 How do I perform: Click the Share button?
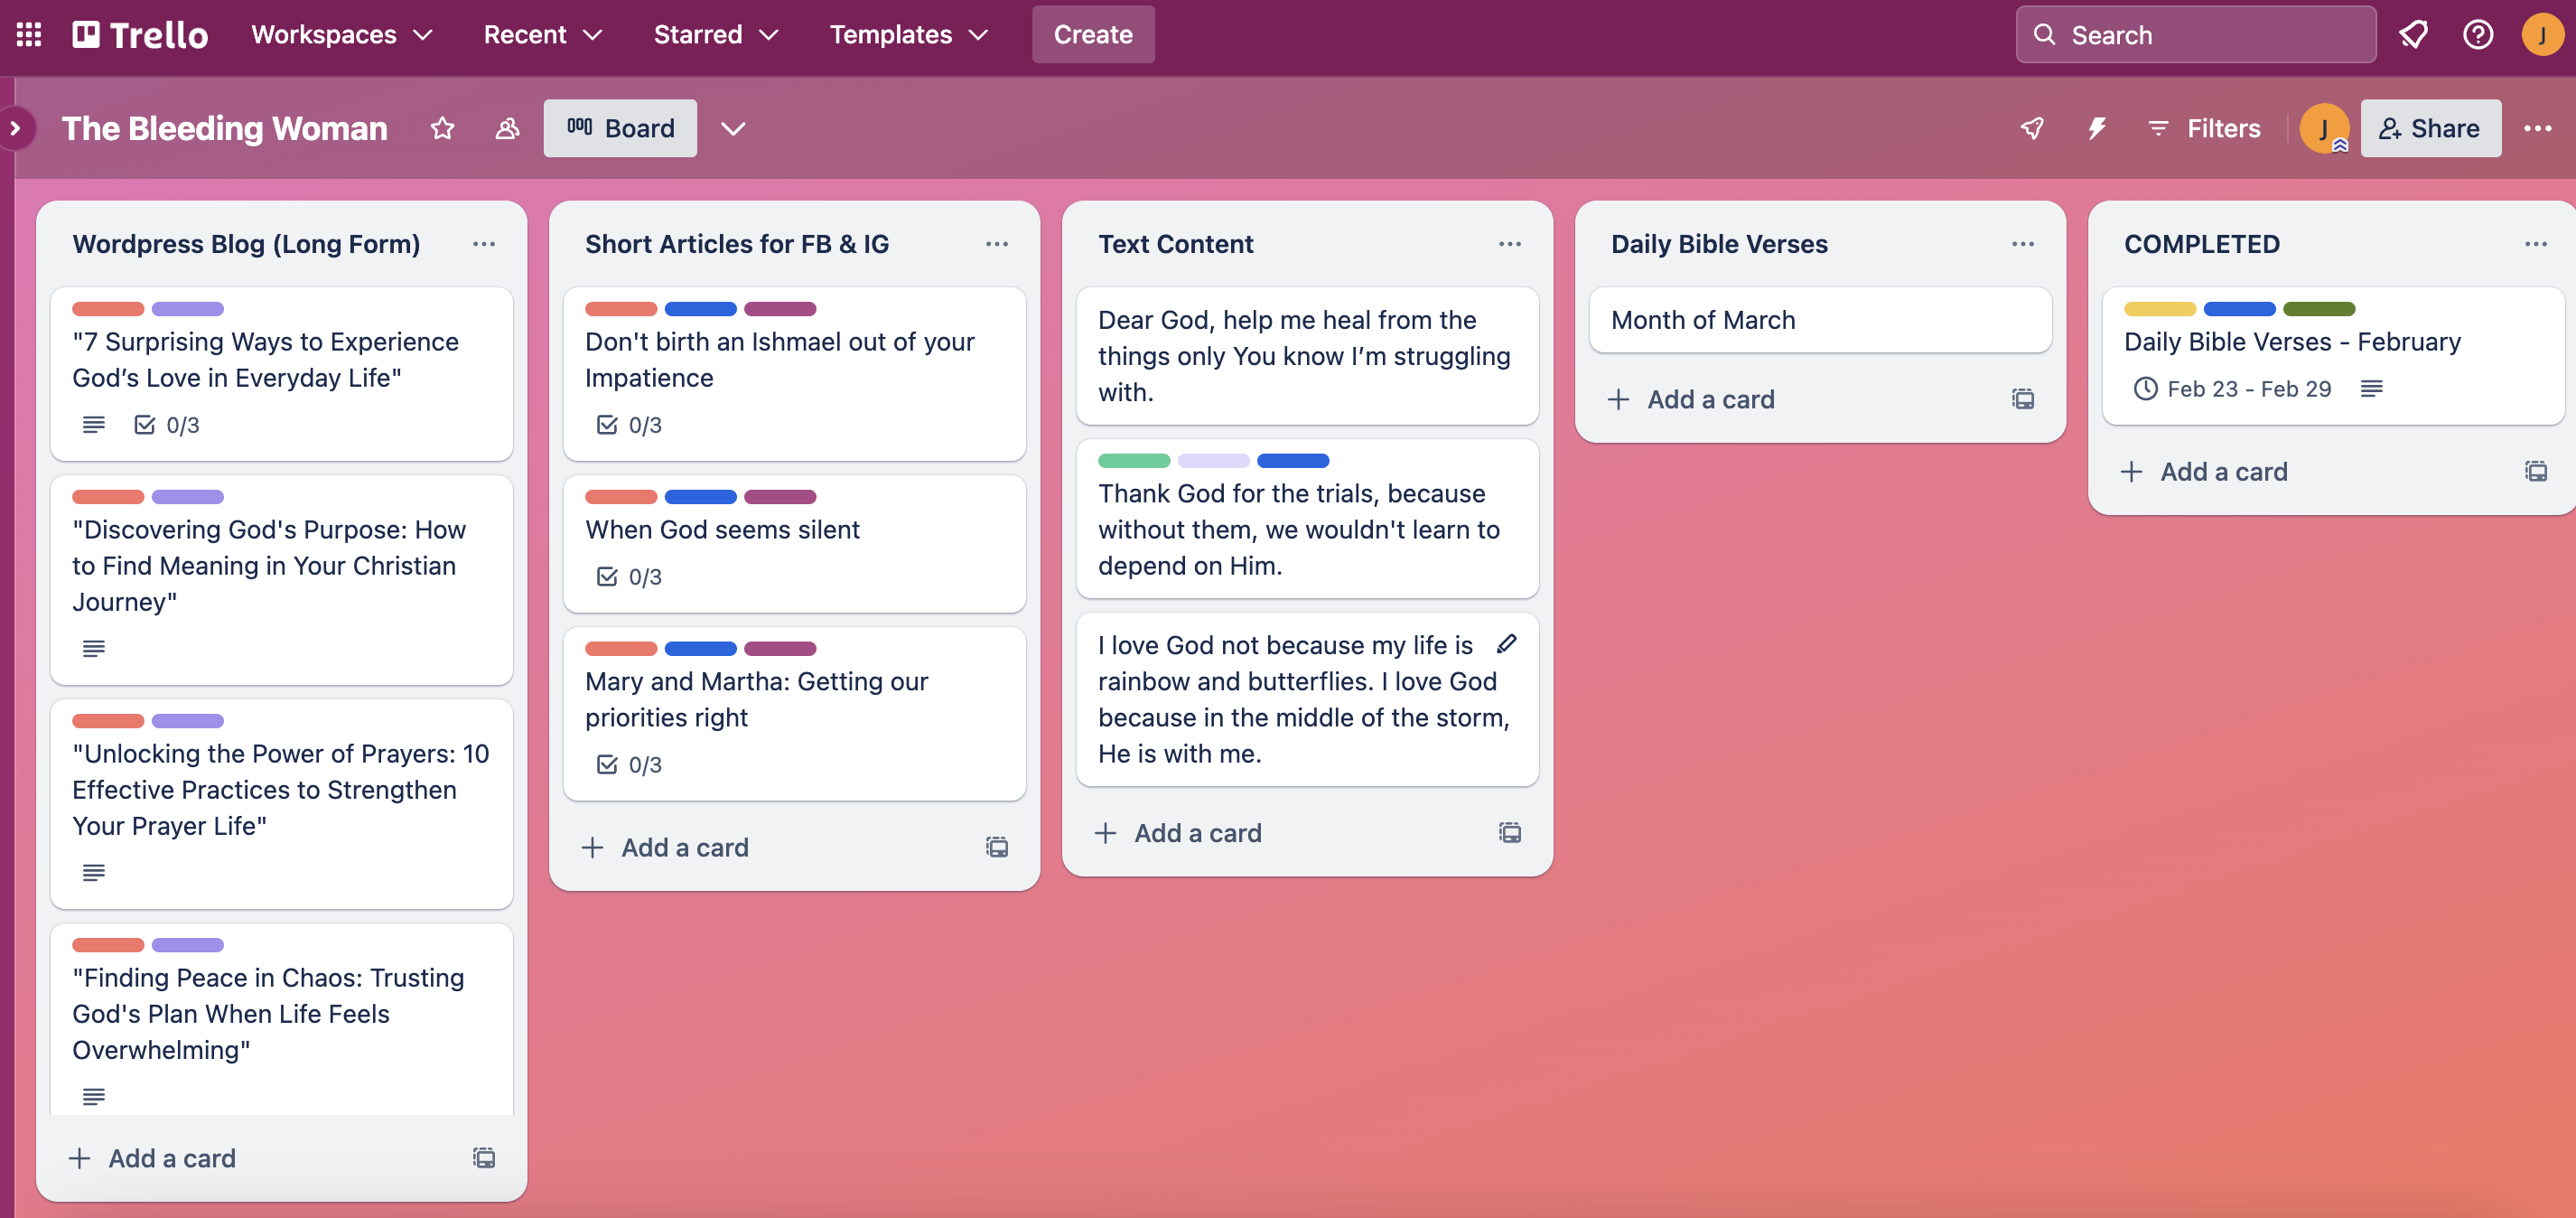pos(2430,128)
